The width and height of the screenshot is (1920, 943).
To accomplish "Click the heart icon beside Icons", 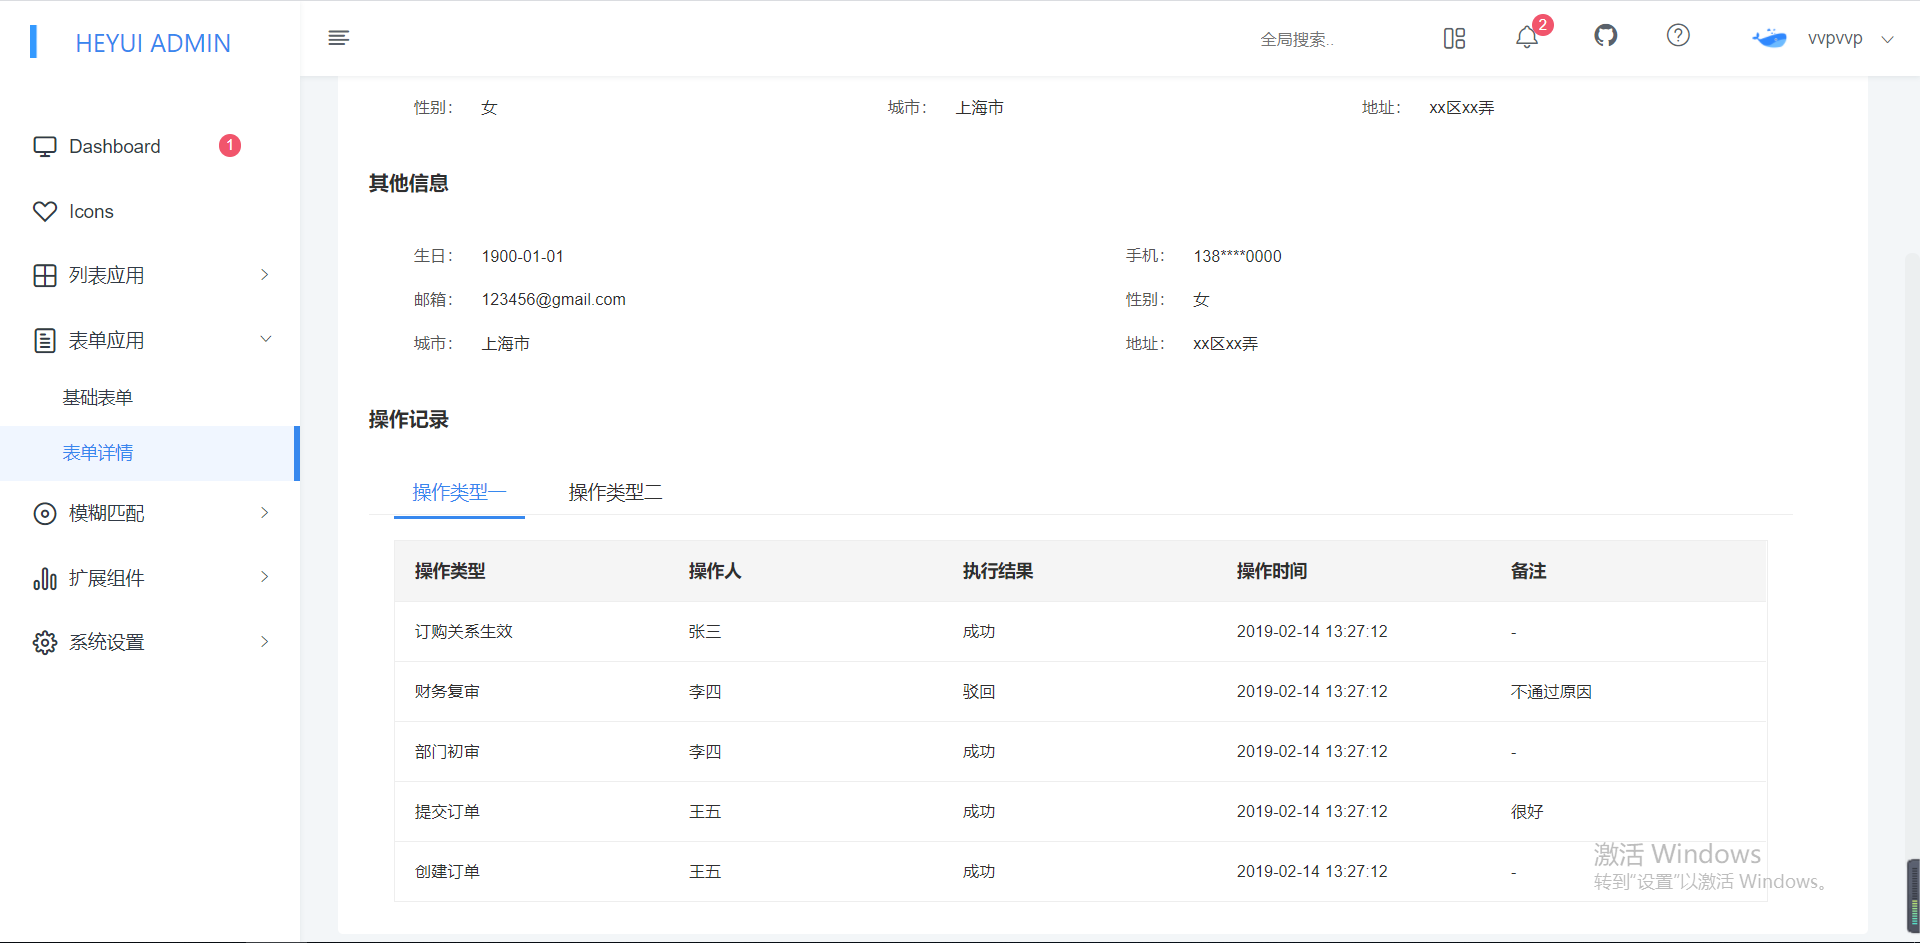I will [x=45, y=211].
